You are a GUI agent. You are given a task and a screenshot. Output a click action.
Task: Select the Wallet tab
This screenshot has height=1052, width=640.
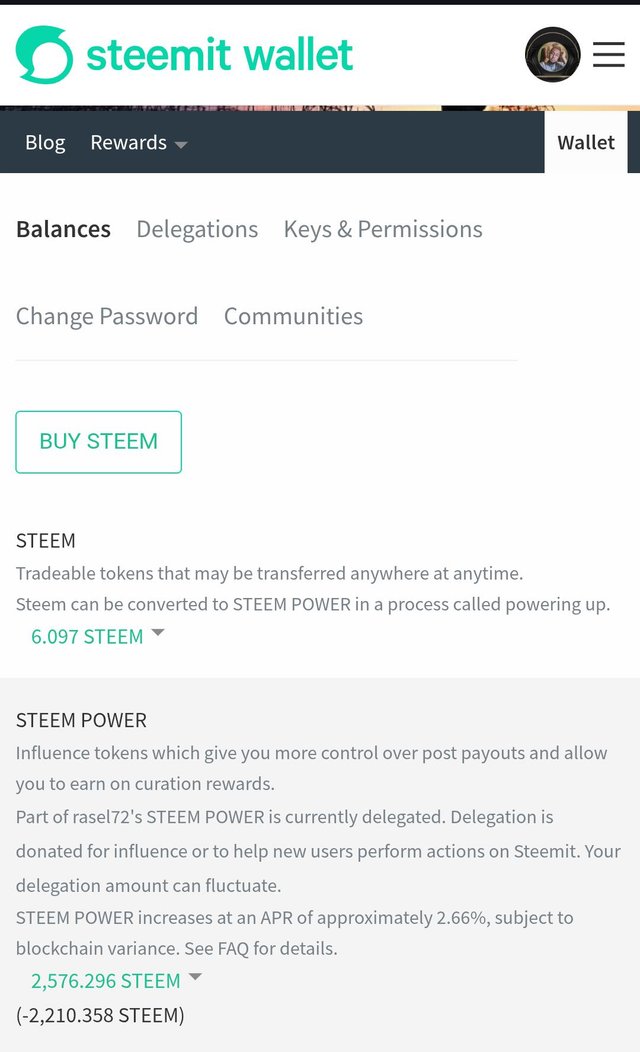(586, 143)
